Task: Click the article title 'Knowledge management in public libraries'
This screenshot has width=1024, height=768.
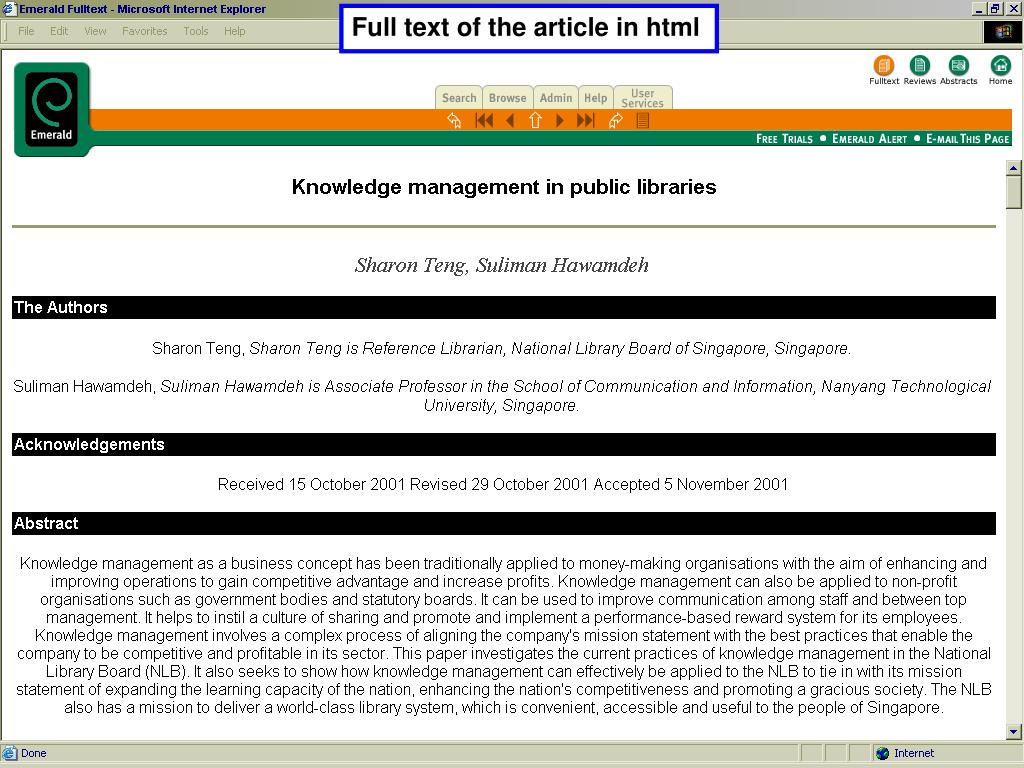Action: [x=504, y=187]
